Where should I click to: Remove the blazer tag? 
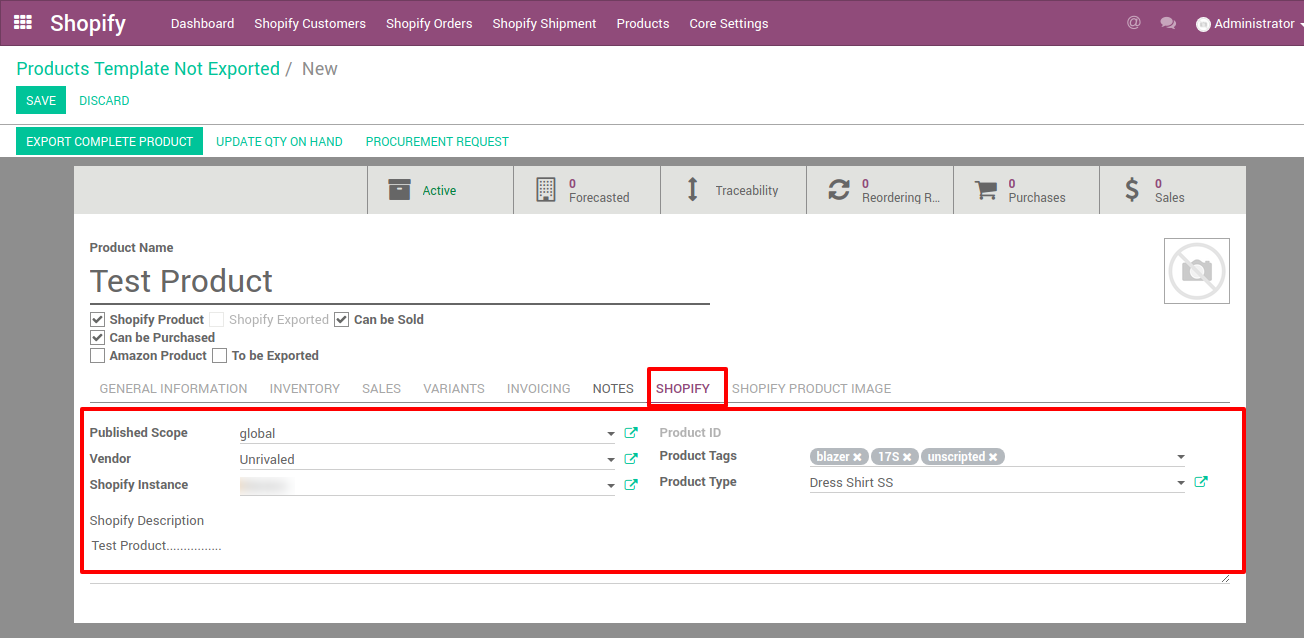point(857,457)
